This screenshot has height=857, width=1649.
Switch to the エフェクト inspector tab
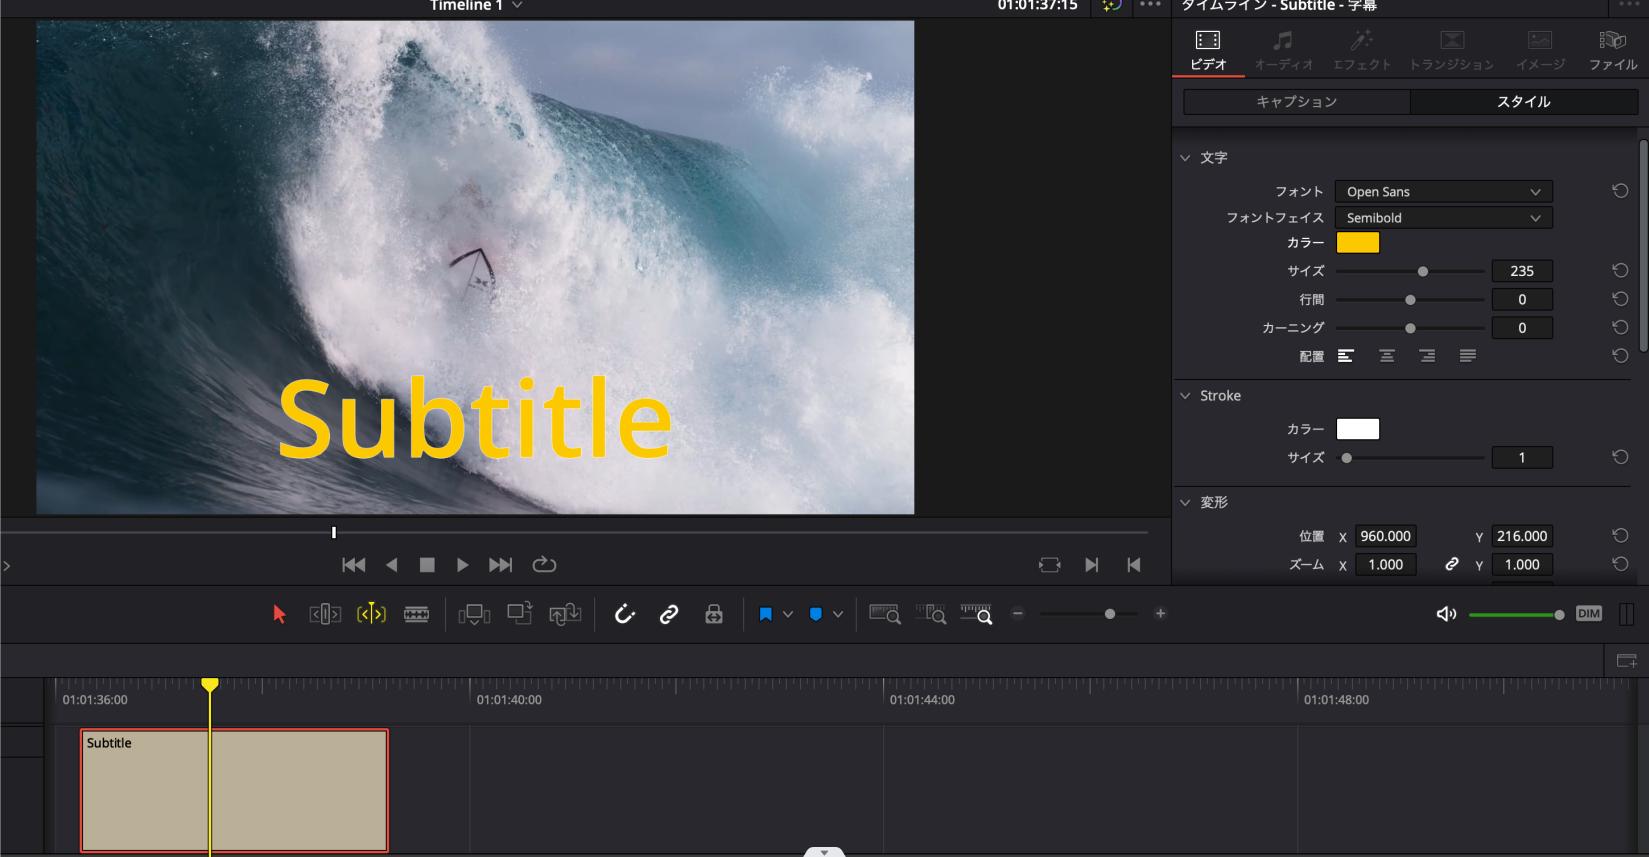click(1362, 50)
